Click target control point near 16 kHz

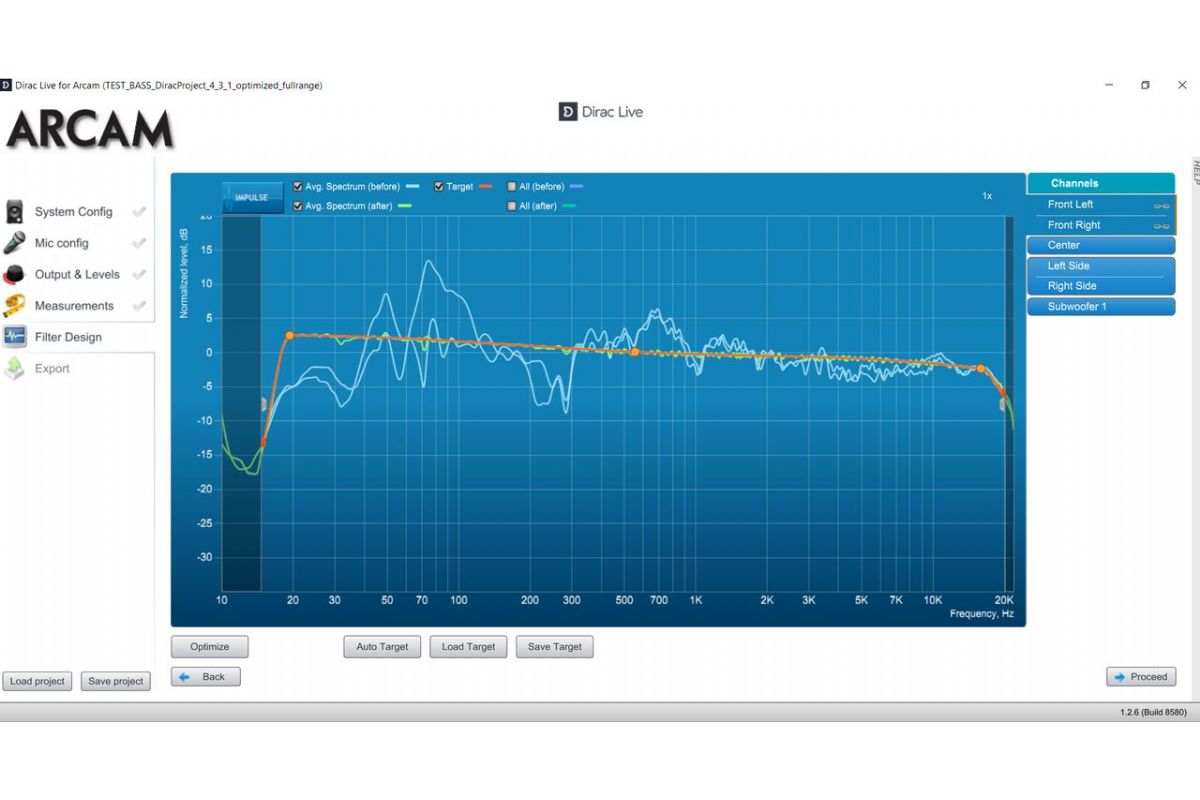981,369
